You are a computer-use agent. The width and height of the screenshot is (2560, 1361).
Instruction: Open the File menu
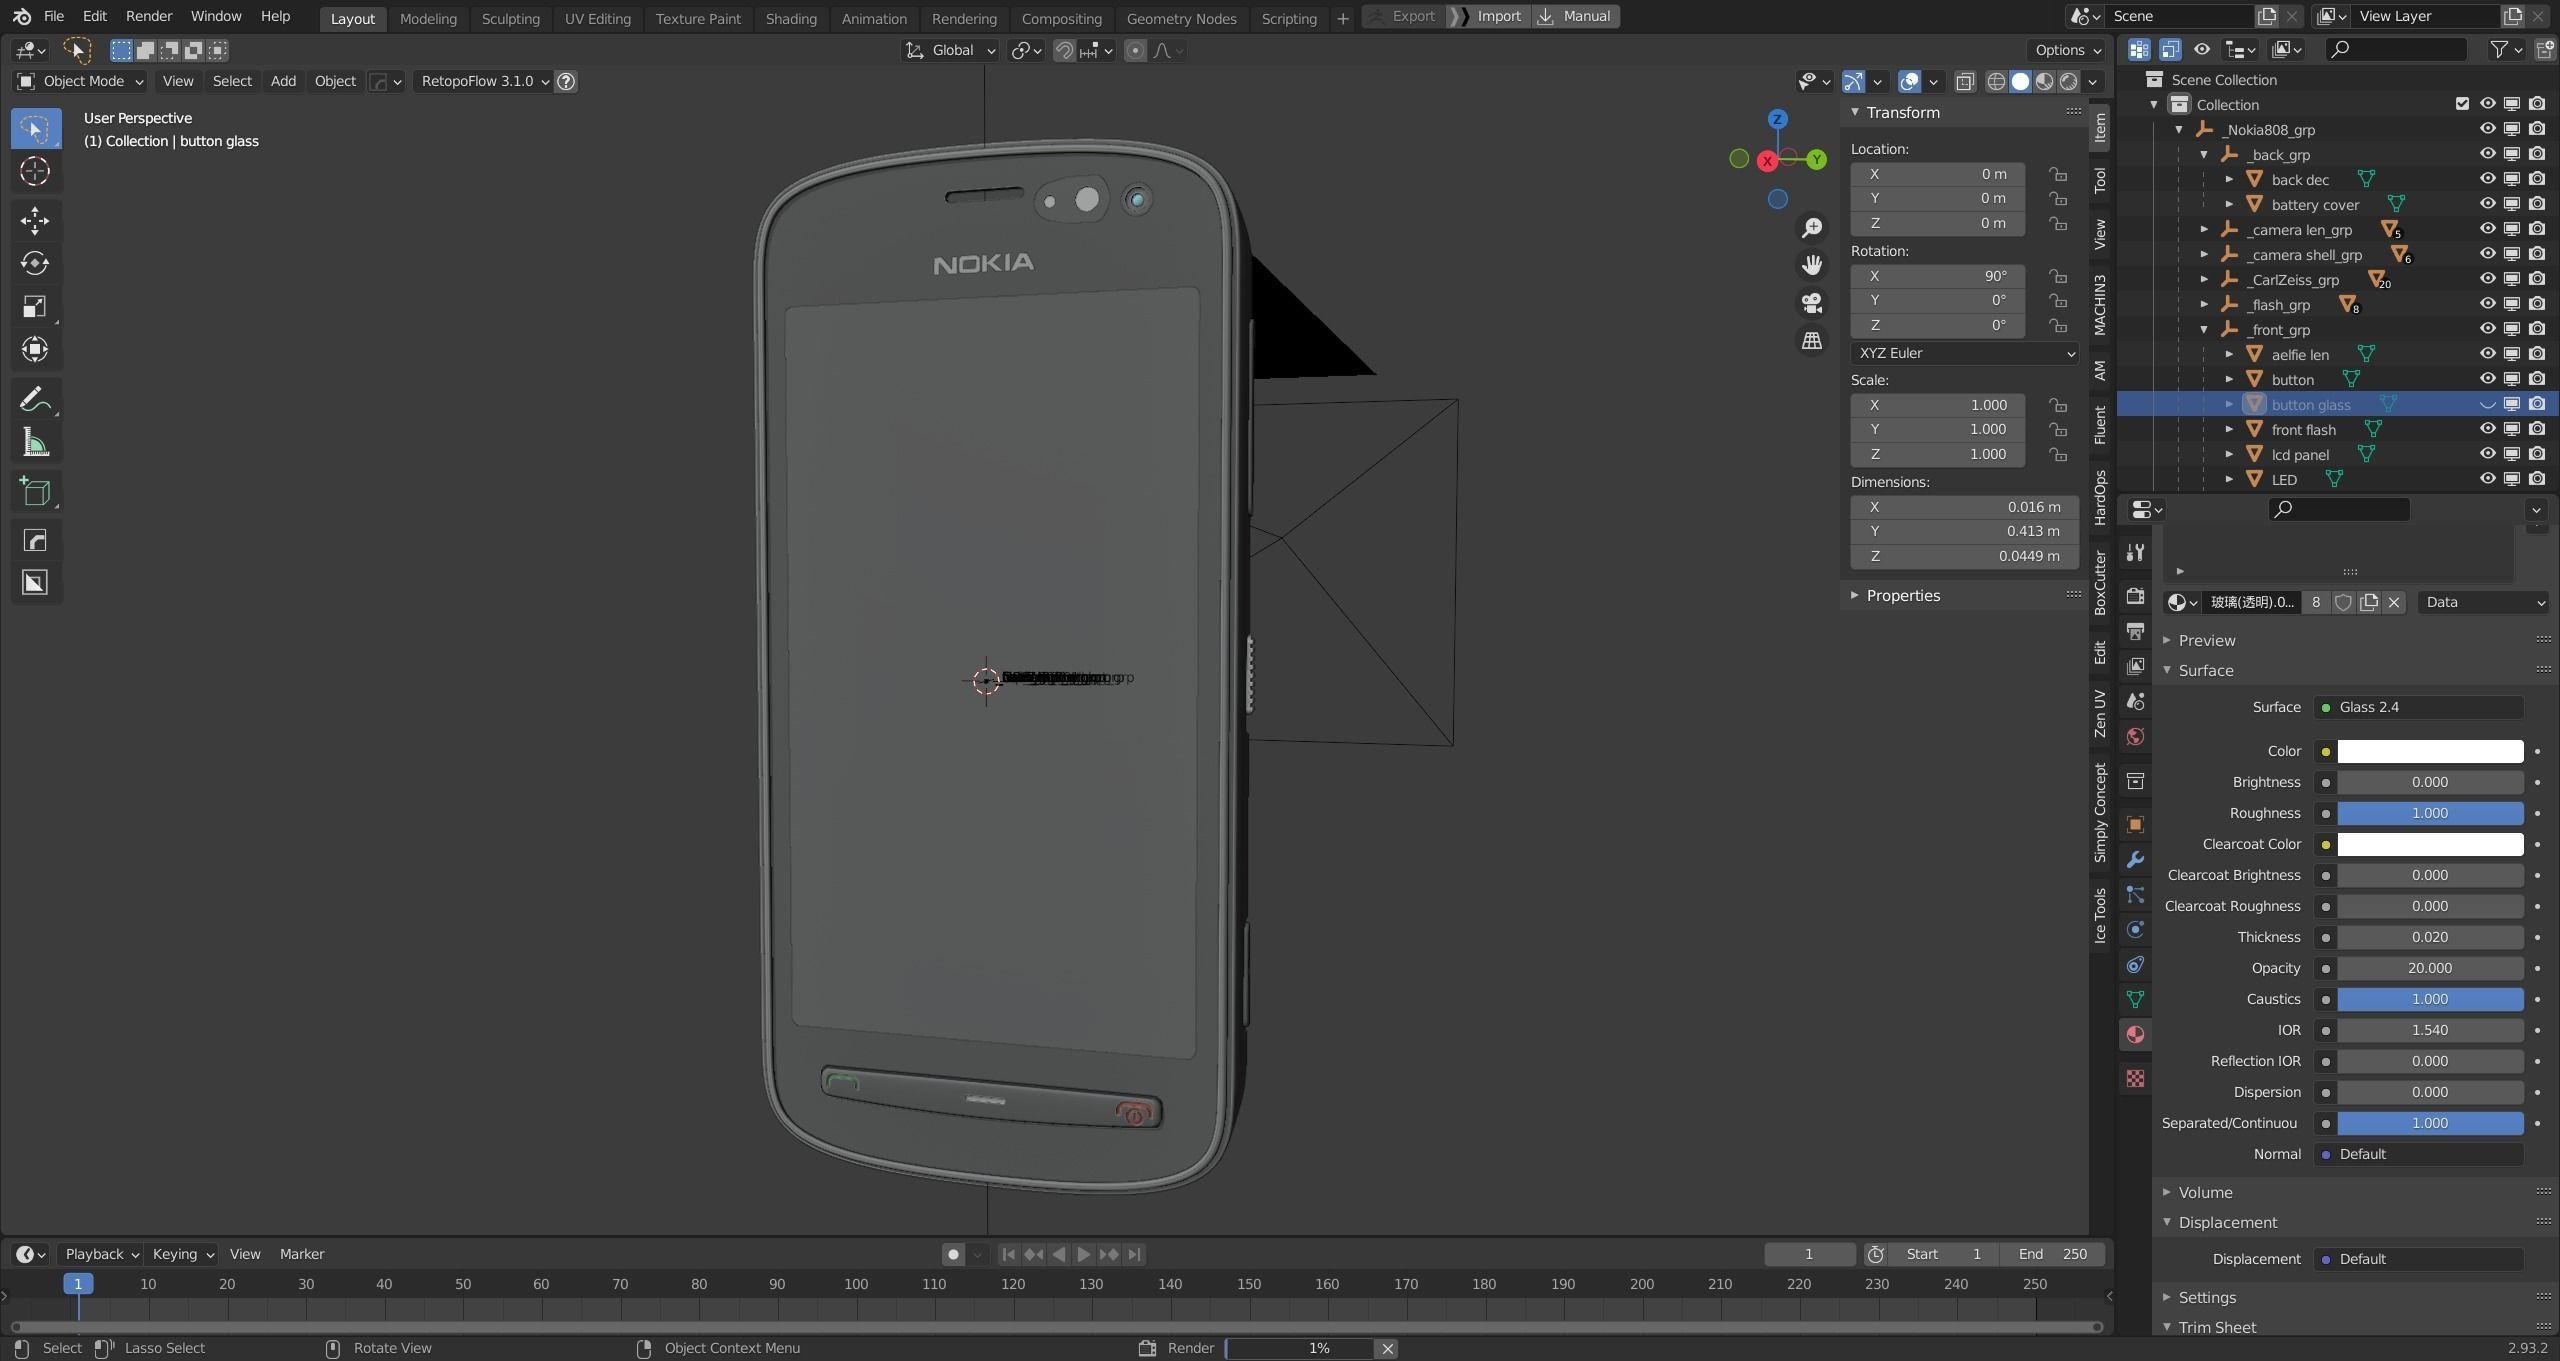coord(54,17)
